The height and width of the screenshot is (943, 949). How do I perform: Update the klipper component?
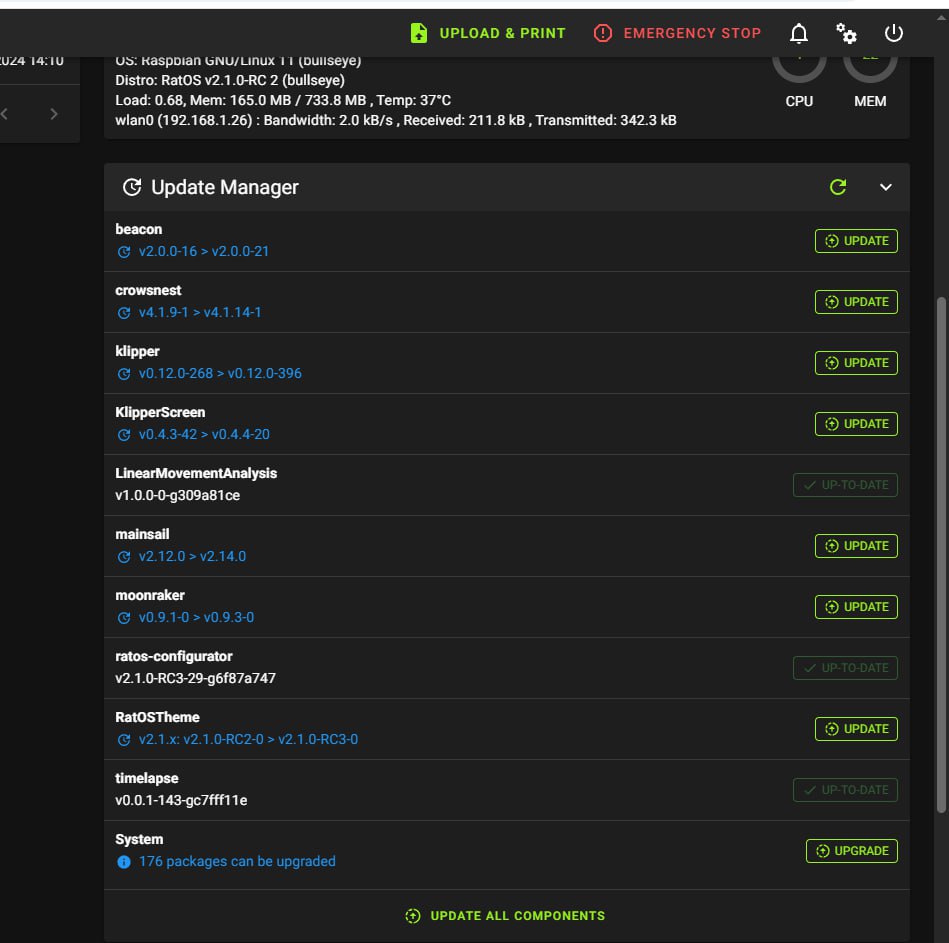pos(856,363)
